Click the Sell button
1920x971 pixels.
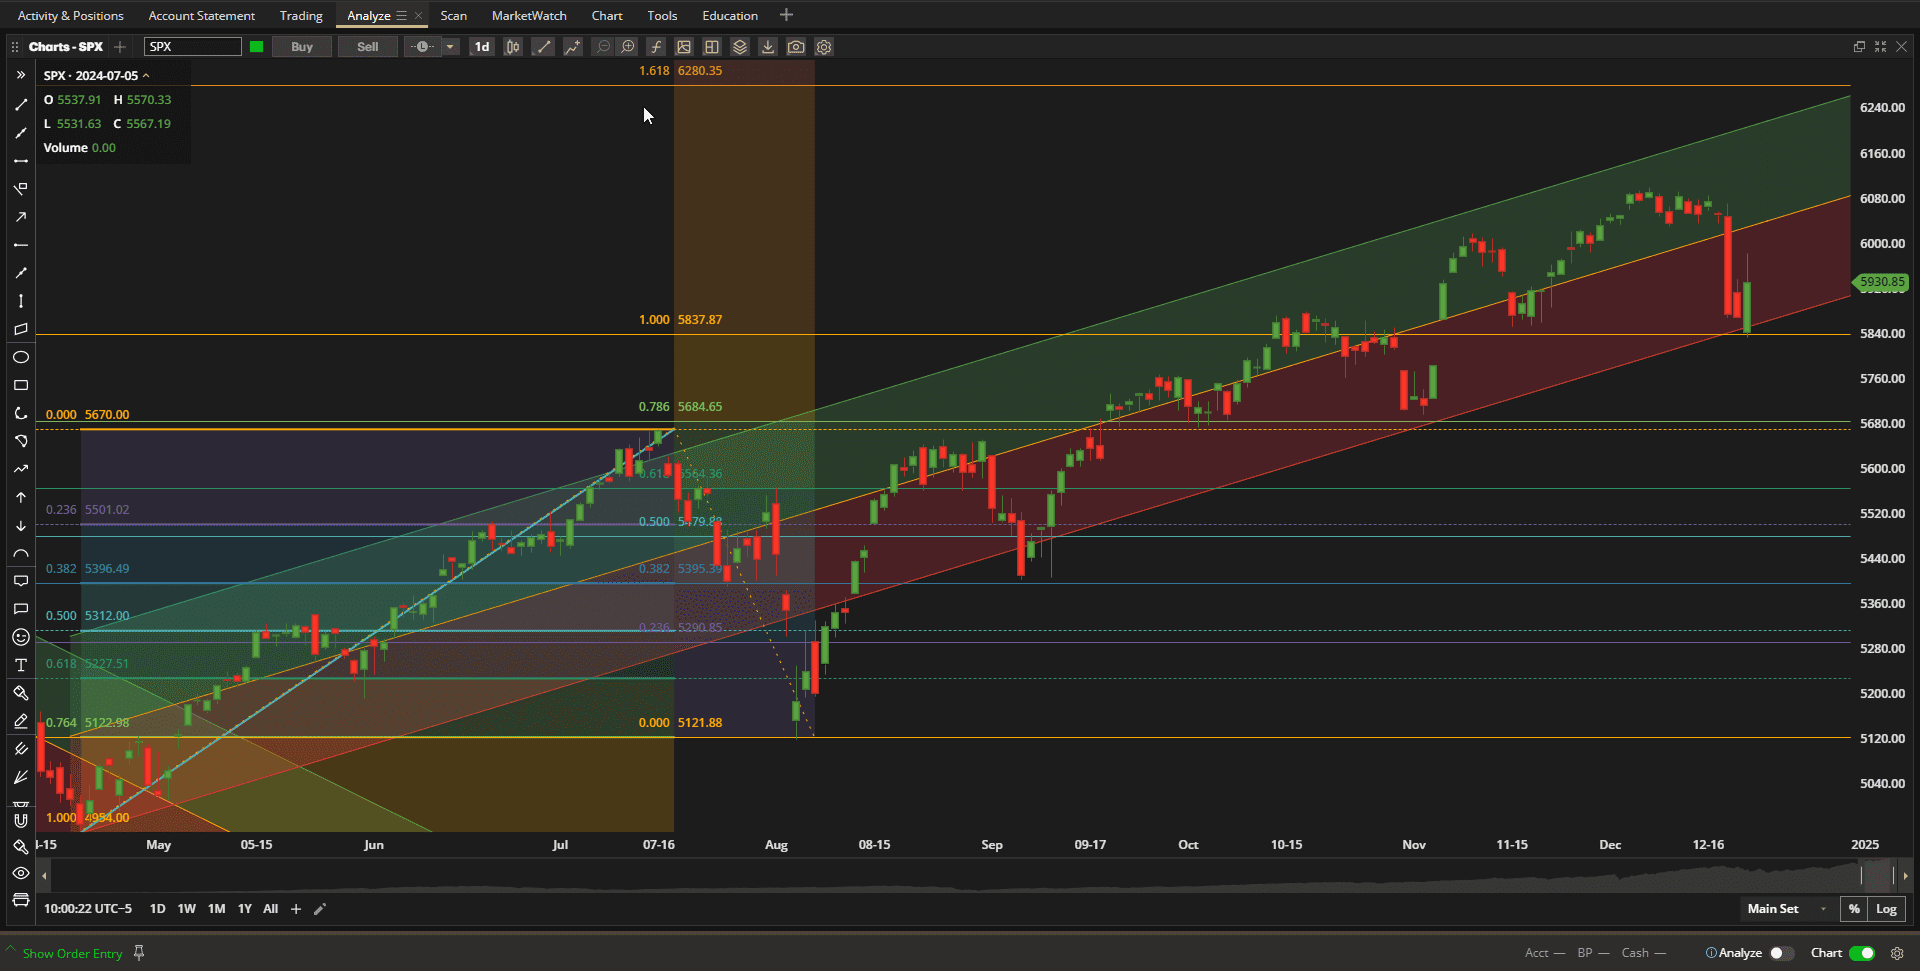pyautogui.click(x=368, y=47)
